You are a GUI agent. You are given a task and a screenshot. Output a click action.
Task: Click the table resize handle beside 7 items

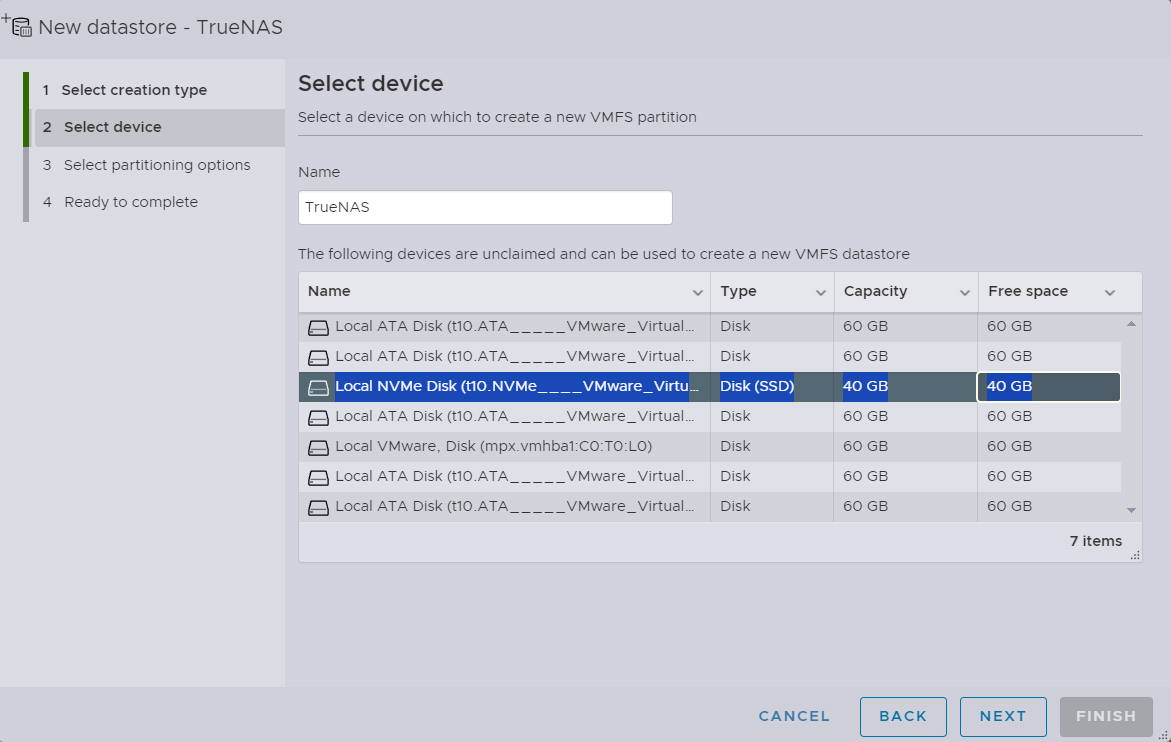1134,555
